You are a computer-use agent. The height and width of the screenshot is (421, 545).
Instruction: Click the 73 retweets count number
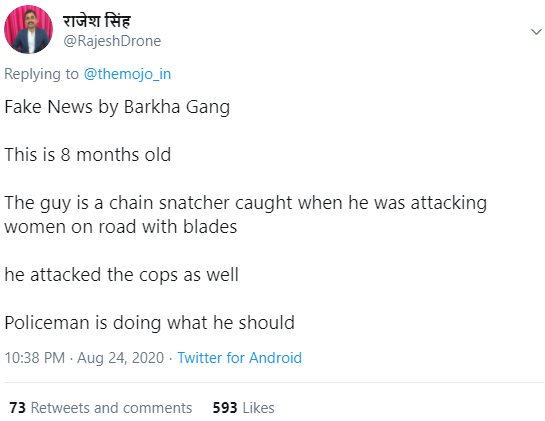17,408
